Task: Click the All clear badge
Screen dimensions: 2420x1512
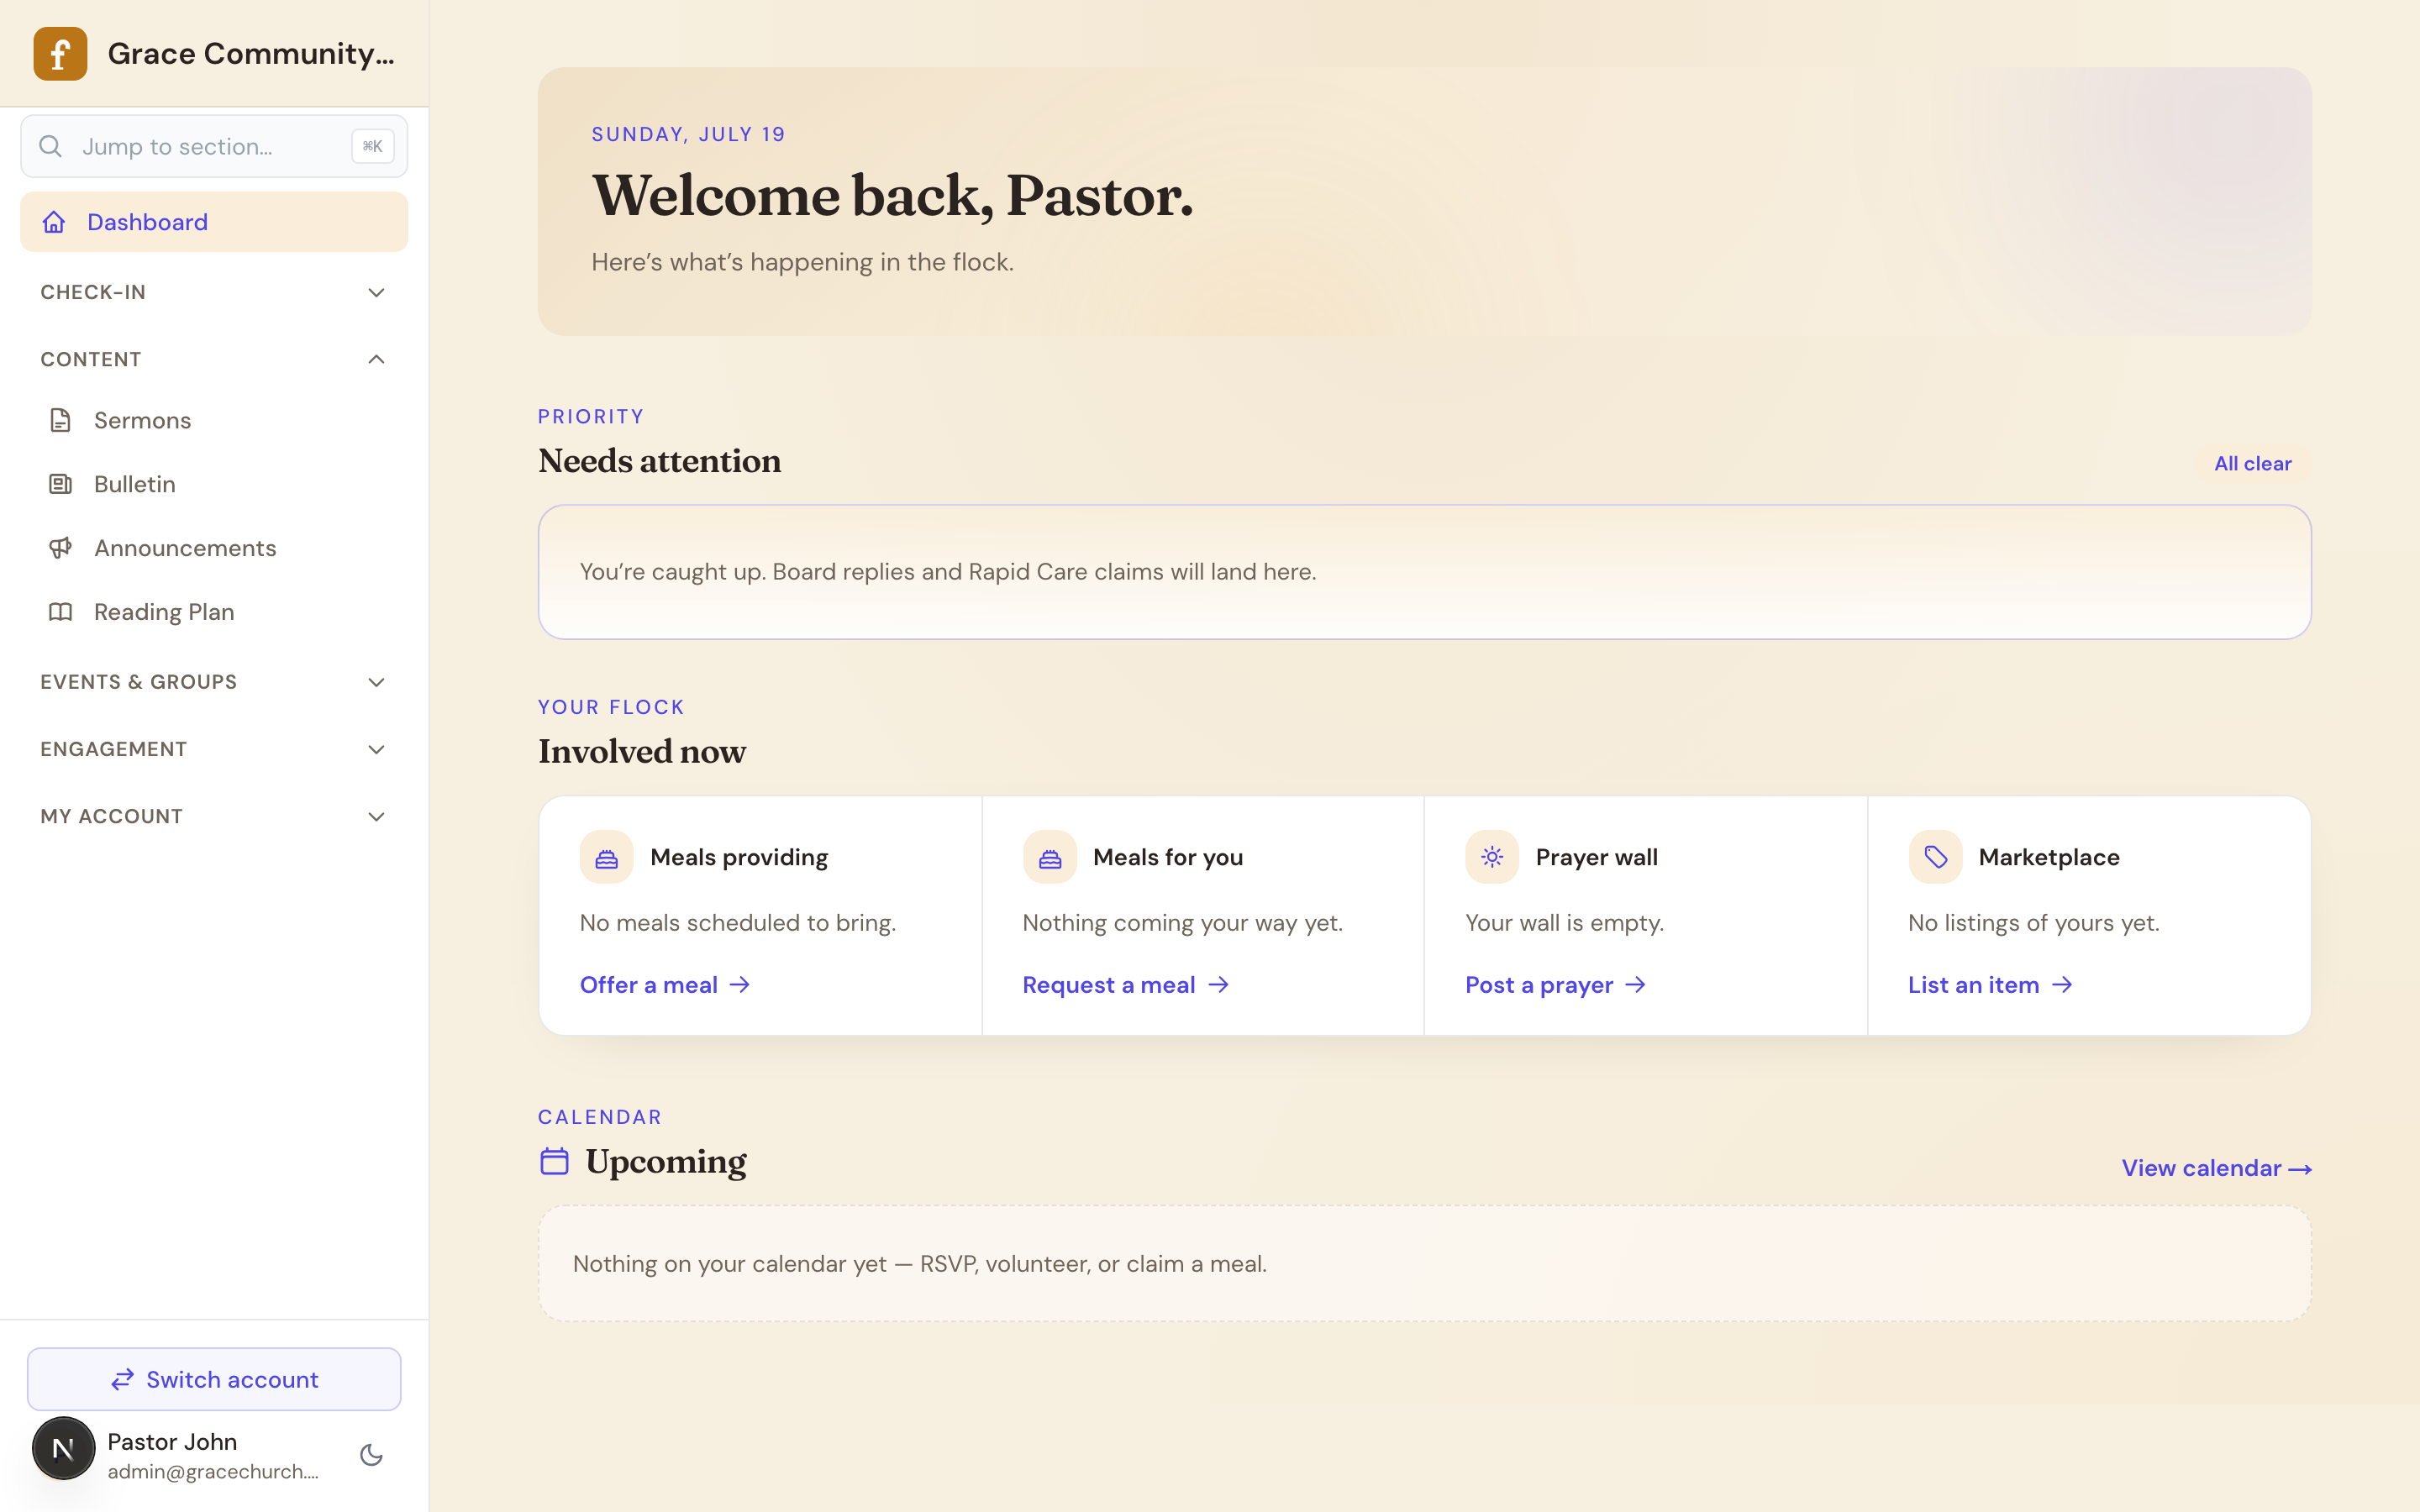Action: pyautogui.click(x=2253, y=464)
